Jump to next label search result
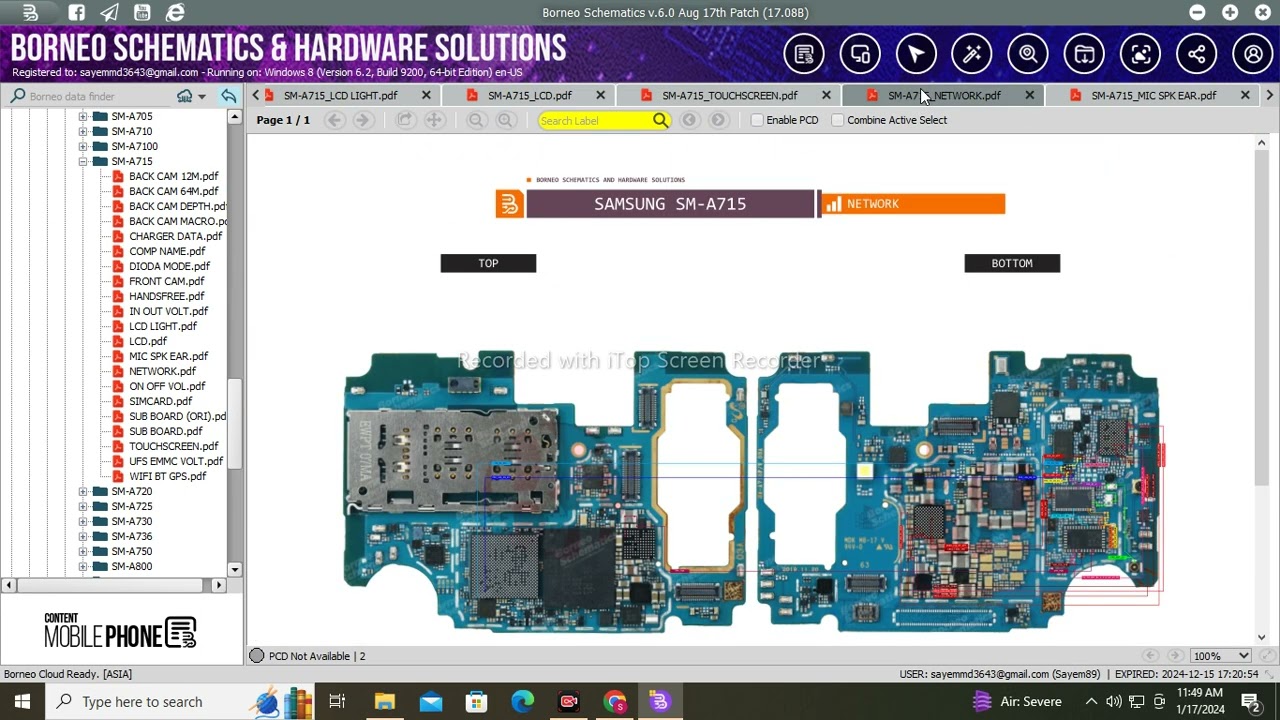Screen dimensions: 1280x720 tap(718, 120)
